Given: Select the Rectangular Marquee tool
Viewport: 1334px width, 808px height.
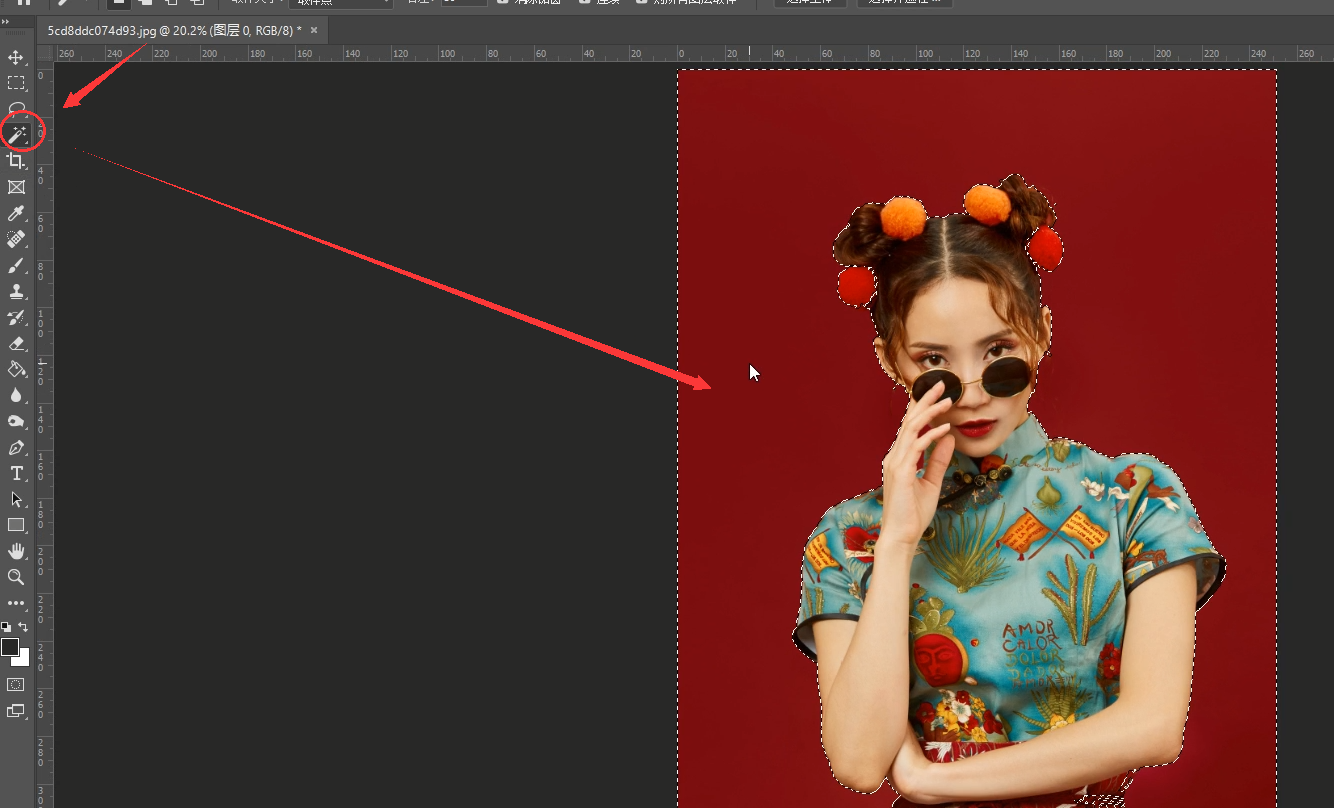Looking at the screenshot, I should pos(16,83).
